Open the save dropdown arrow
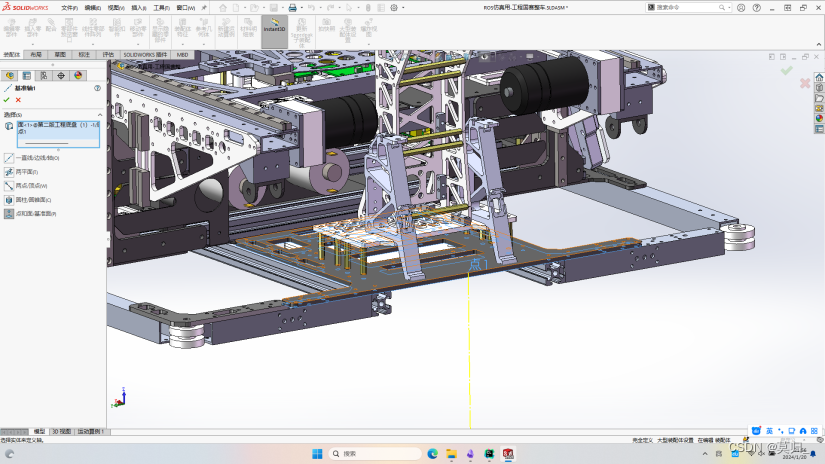 (283, 7)
